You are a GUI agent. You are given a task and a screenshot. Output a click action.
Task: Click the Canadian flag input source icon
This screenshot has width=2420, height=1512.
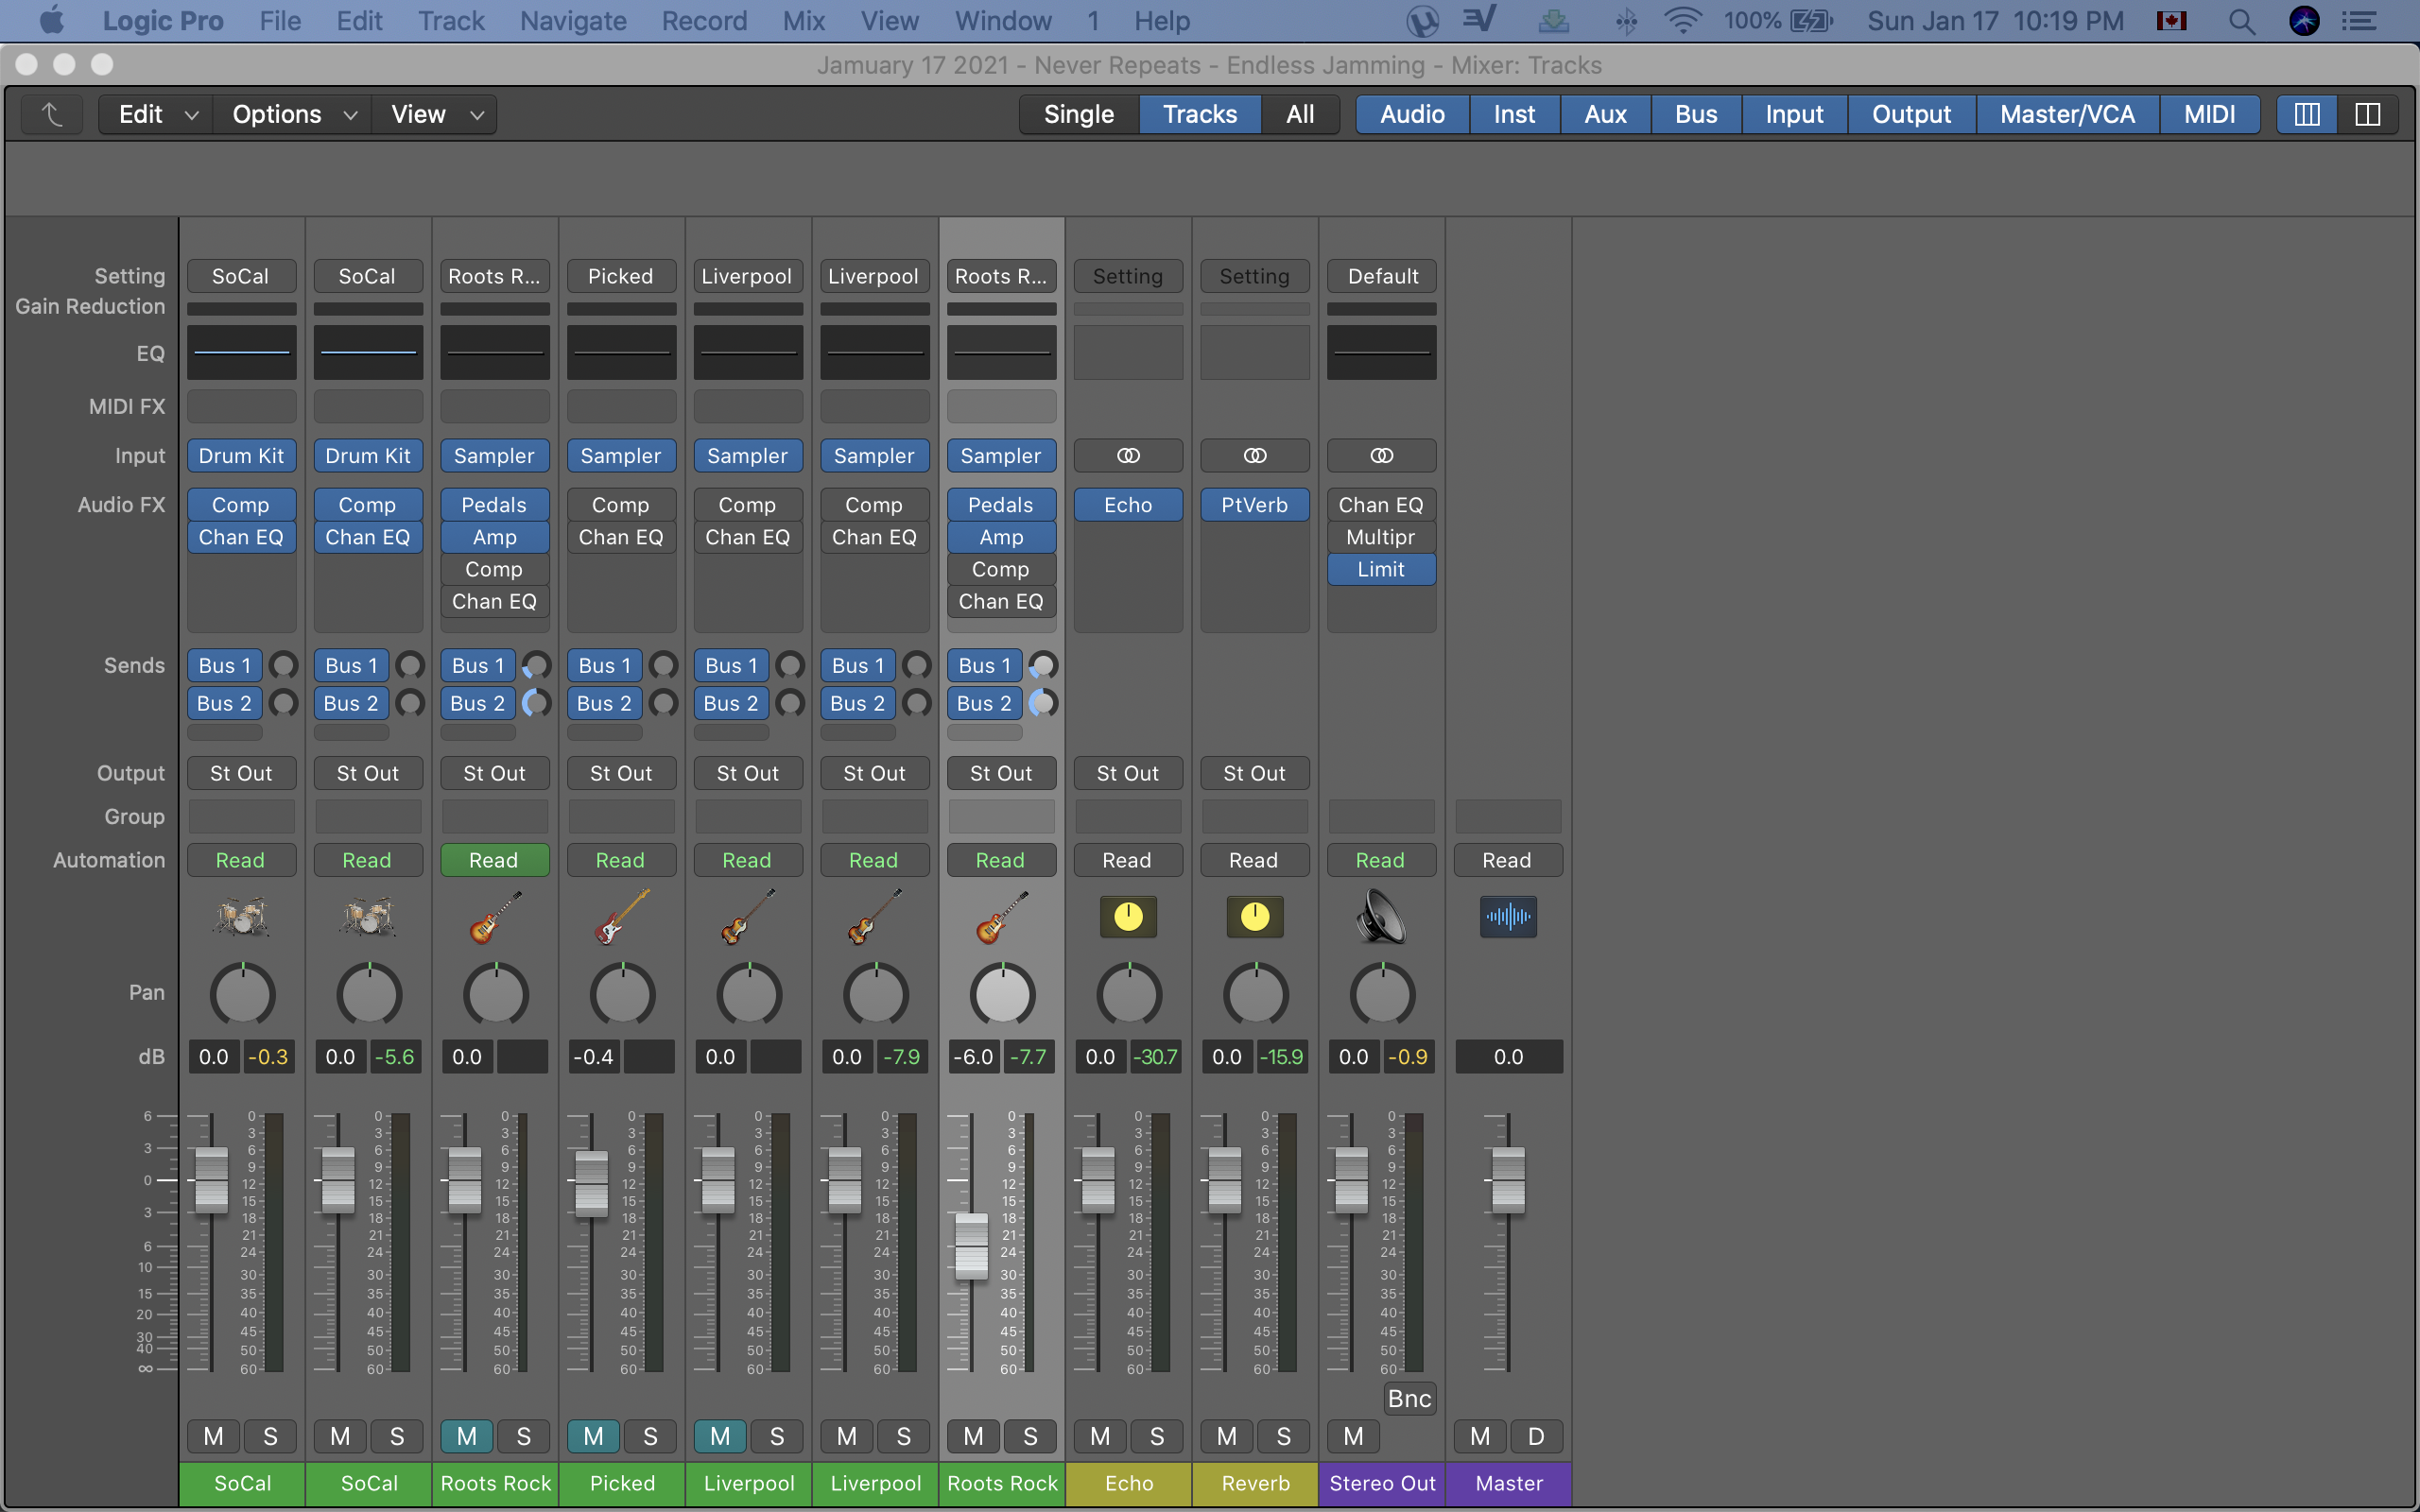coord(2171,21)
